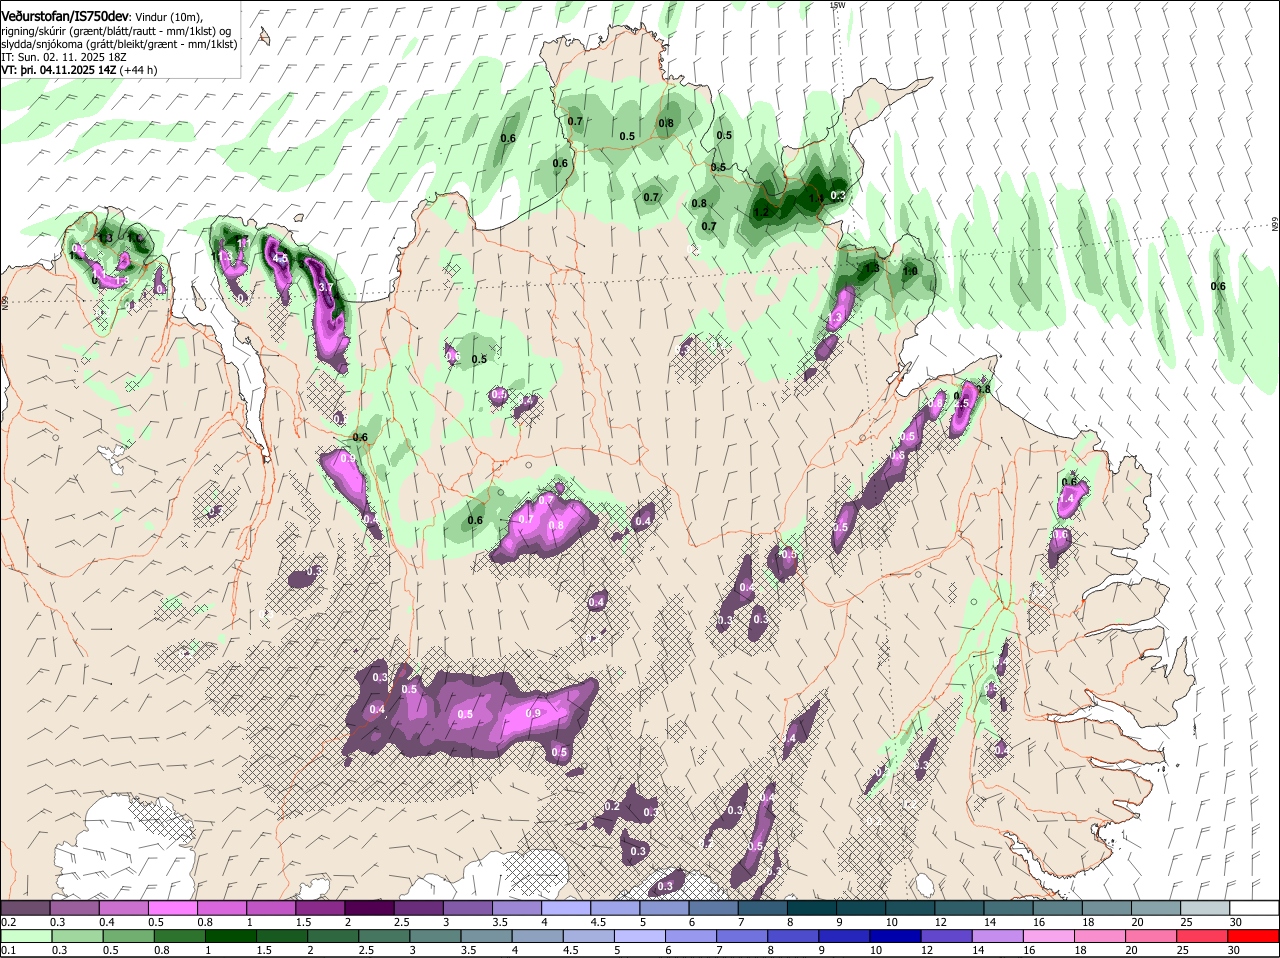Pick the grey-teal 18 swatch in snow legend

pyautogui.click(x=1107, y=908)
